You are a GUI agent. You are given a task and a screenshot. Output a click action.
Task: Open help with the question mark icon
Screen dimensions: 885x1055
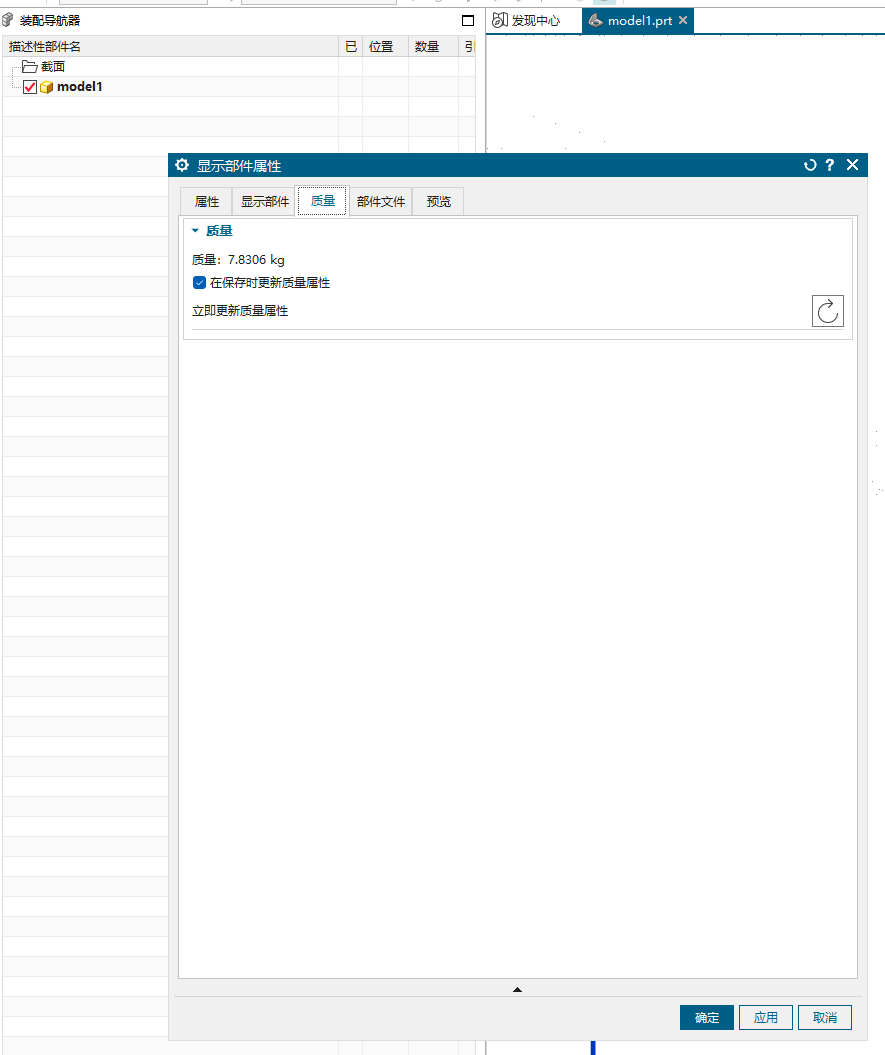(830, 165)
